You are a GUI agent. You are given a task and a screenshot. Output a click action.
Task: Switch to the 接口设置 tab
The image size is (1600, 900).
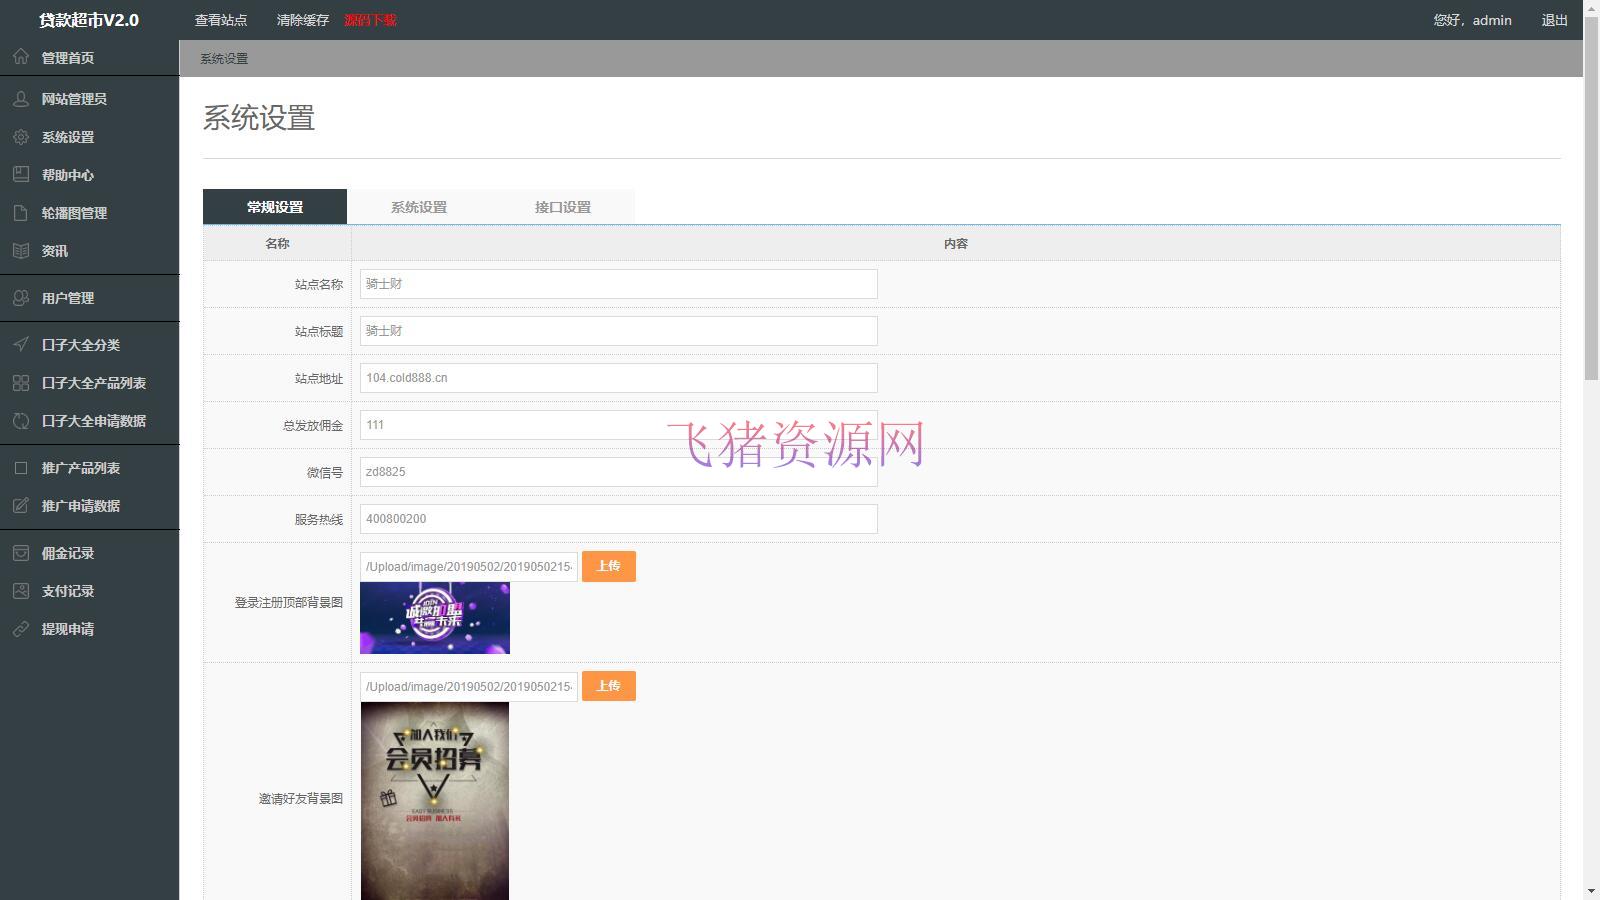point(563,207)
